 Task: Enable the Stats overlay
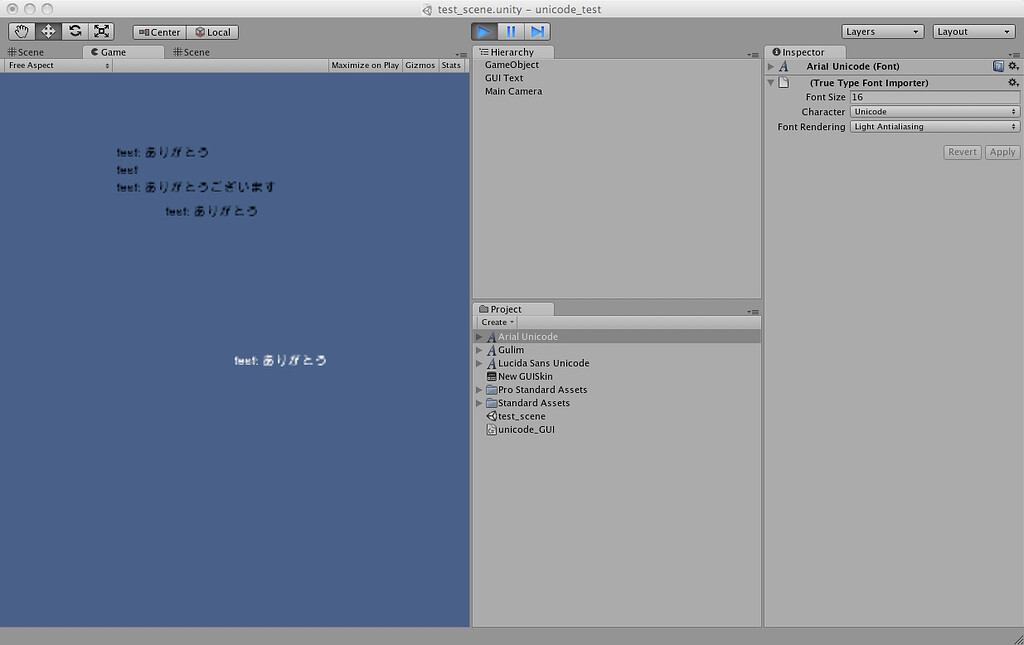[x=451, y=64]
